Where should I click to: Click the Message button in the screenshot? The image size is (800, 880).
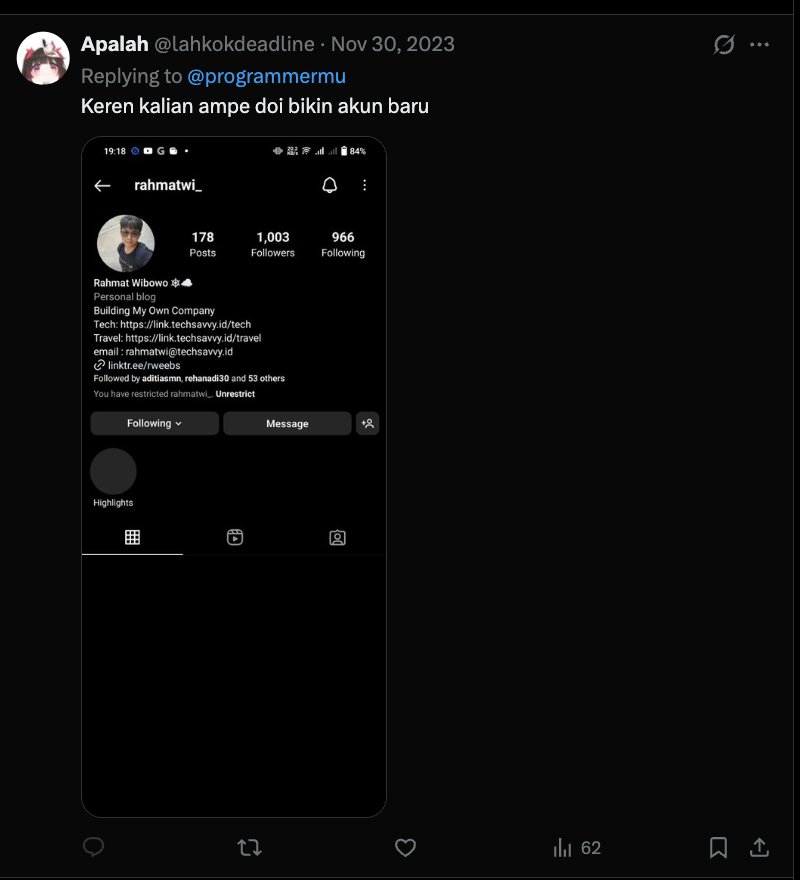pos(287,423)
